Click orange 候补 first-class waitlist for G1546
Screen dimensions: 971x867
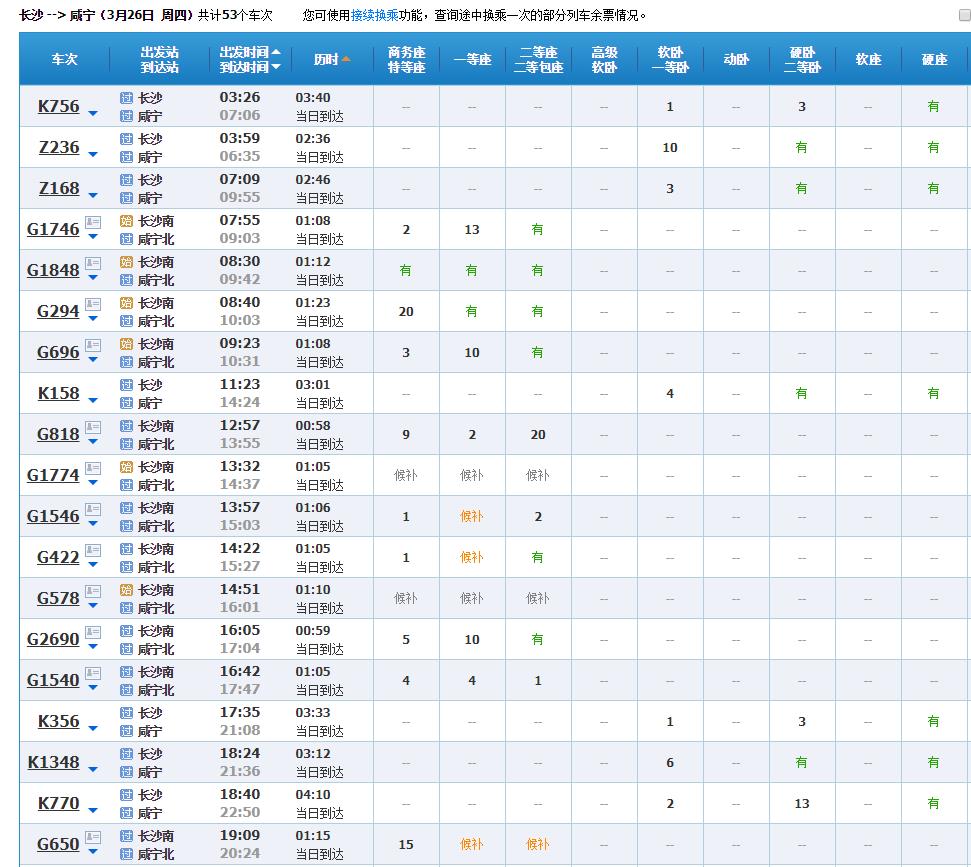point(471,517)
